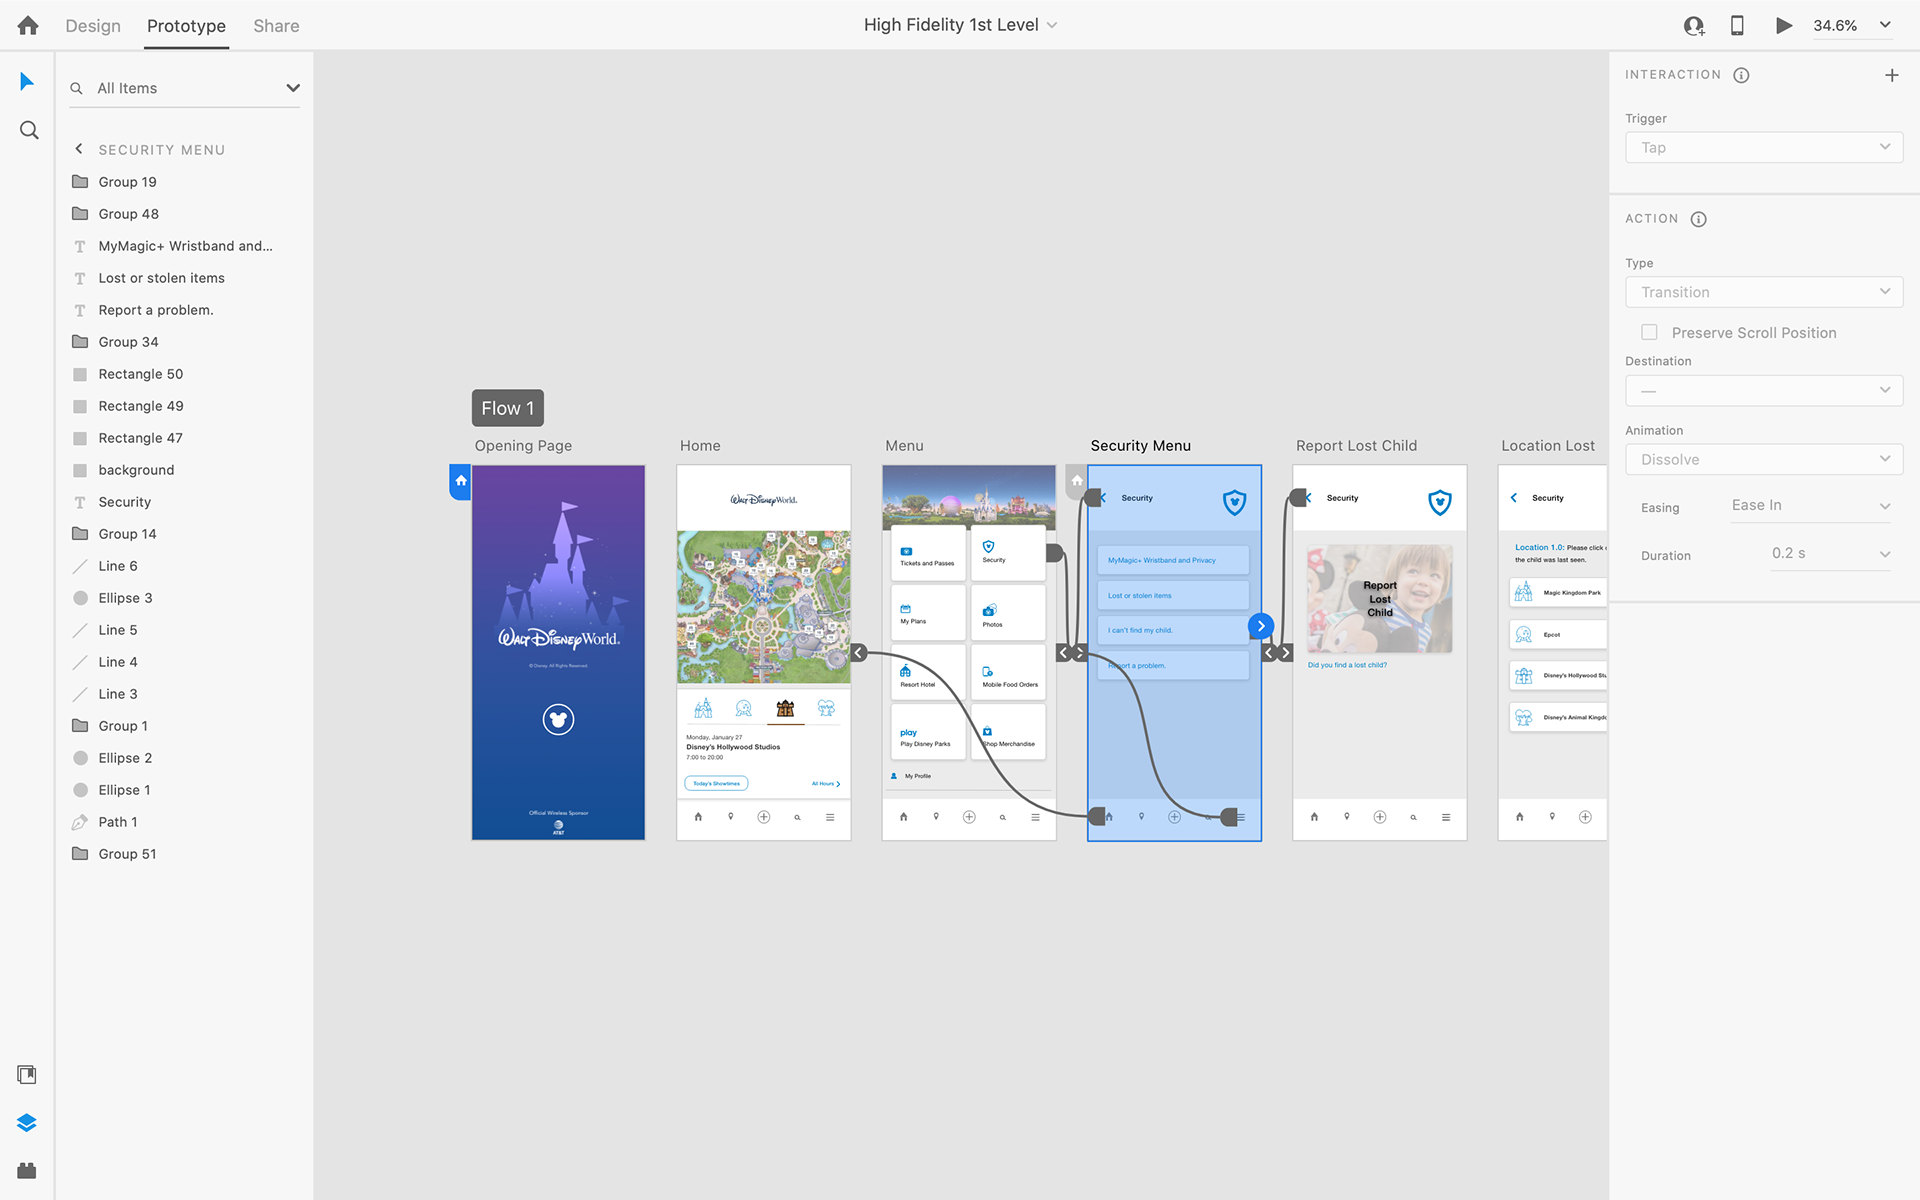Switch to the Share tab

[276, 26]
